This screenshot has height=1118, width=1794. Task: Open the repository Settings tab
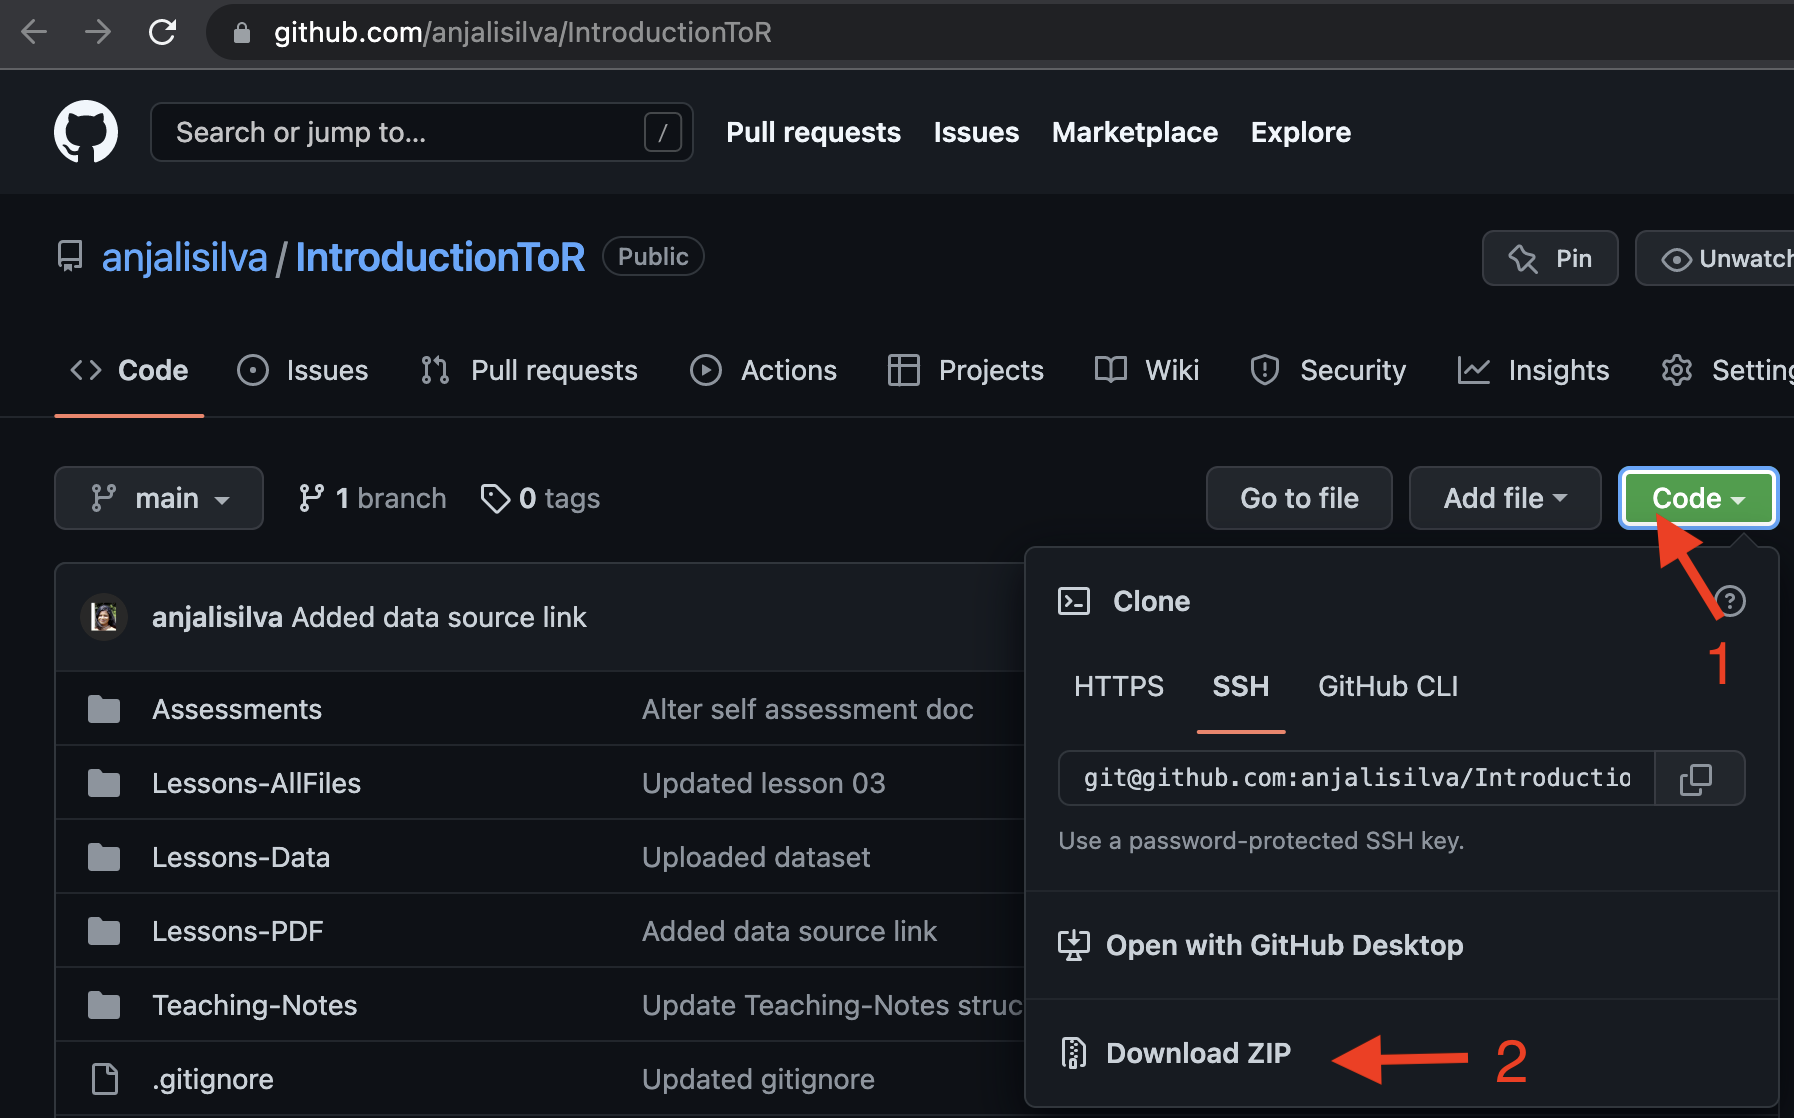coord(1727,370)
